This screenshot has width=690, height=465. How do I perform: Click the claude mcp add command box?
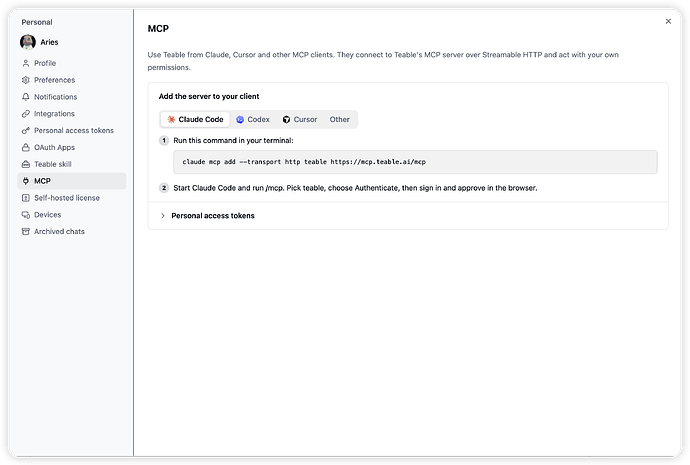click(415, 162)
